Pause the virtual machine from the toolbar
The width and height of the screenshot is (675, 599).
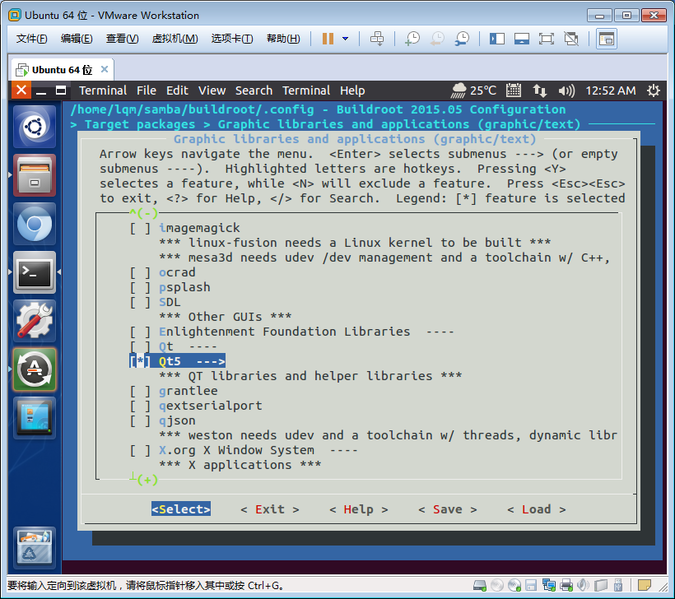(x=328, y=38)
